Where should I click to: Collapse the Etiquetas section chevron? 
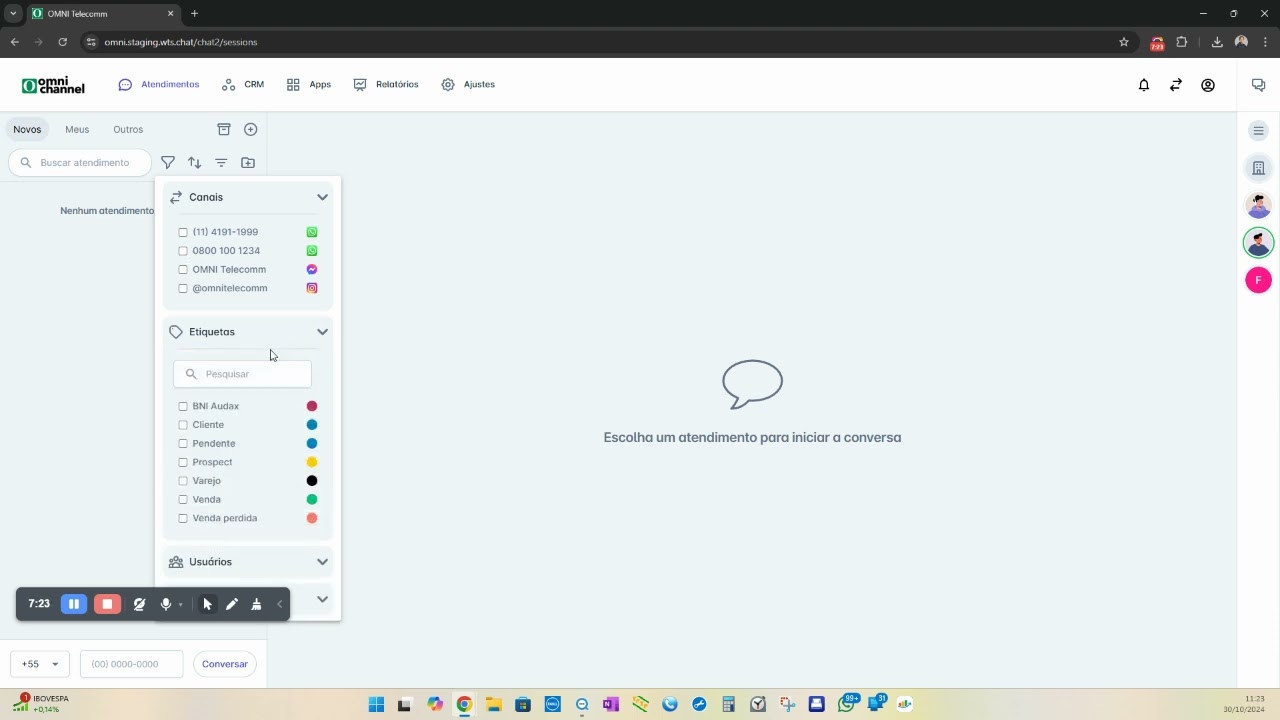322,332
